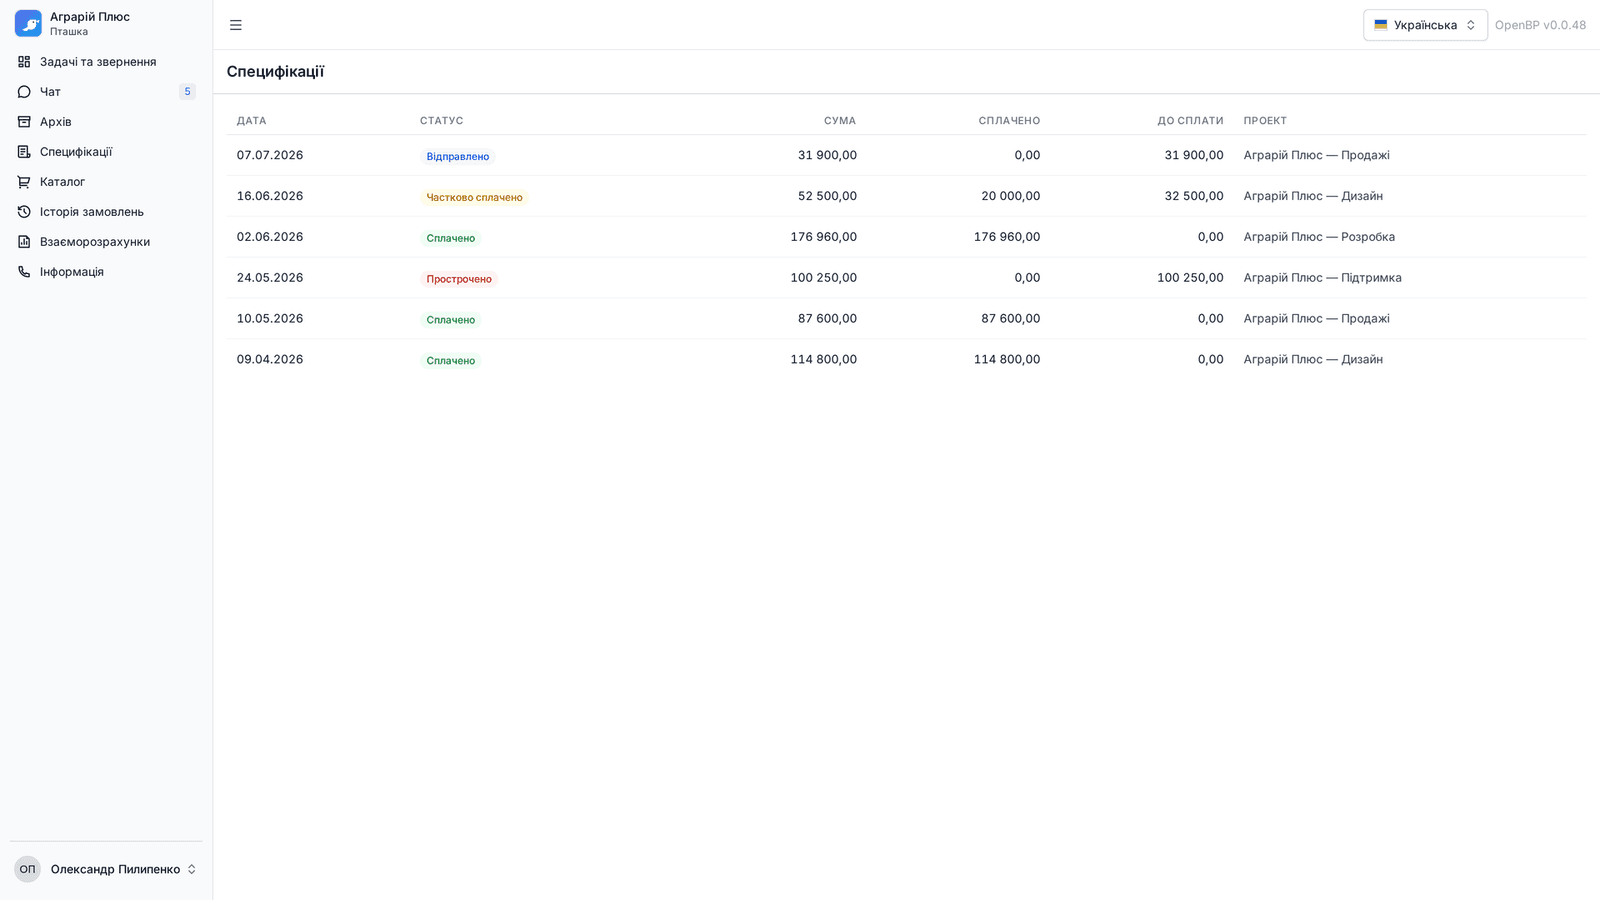This screenshot has width=1600, height=900.
Task: Click the Історія замовлень clock icon
Action: [24, 212]
